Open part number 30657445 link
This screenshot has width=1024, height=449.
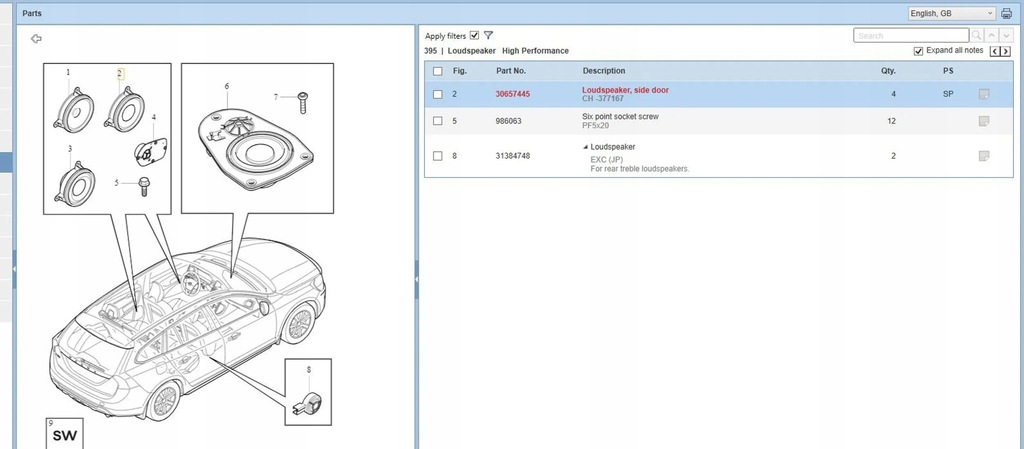(513, 94)
